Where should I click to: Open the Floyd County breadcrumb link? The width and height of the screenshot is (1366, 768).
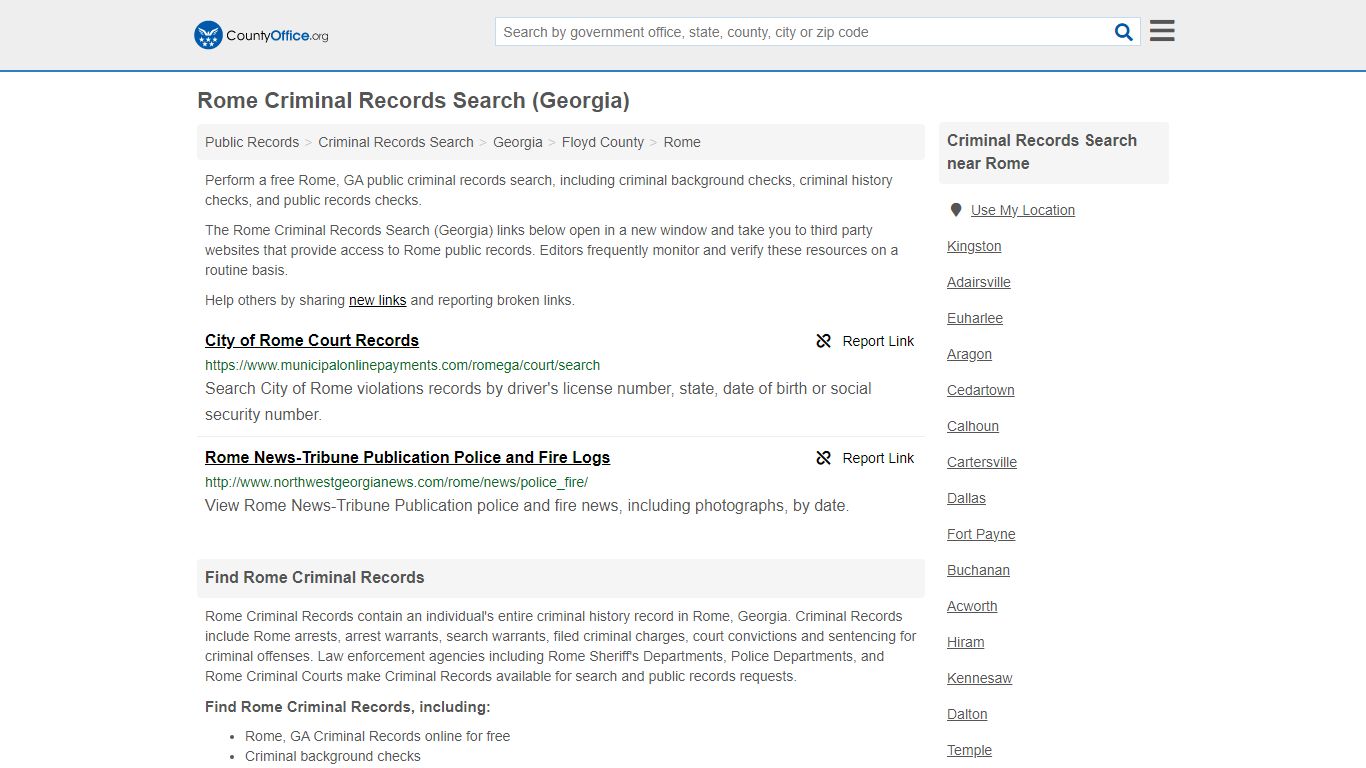pos(603,142)
